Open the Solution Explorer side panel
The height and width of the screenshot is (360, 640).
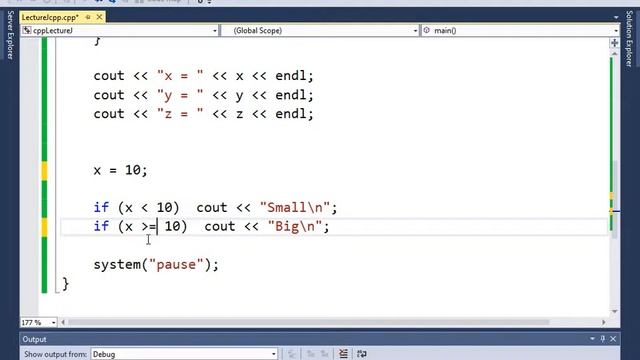tap(629, 39)
